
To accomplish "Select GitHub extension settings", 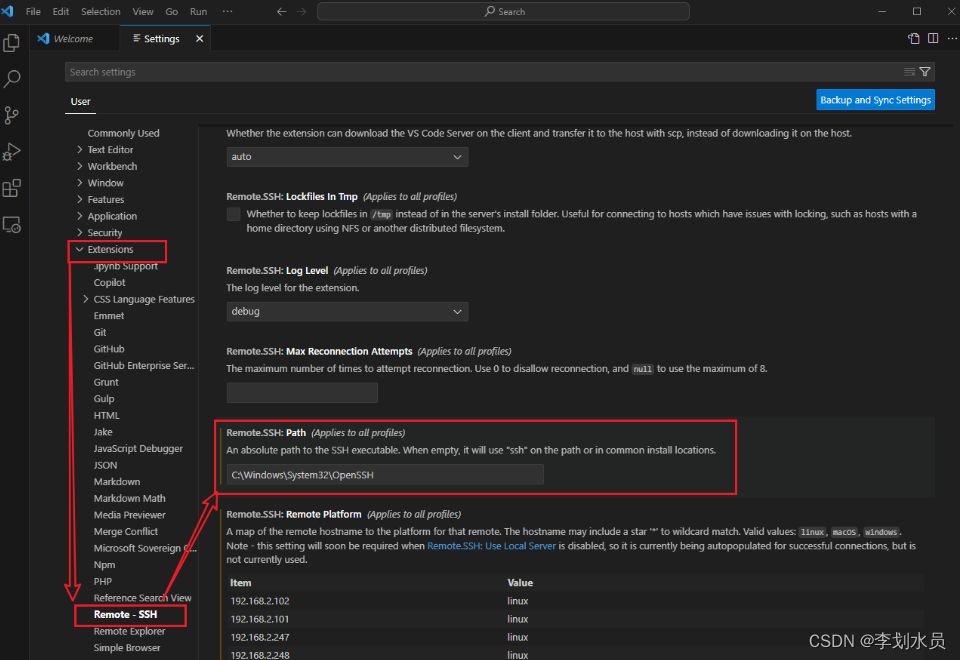I will click(x=109, y=349).
